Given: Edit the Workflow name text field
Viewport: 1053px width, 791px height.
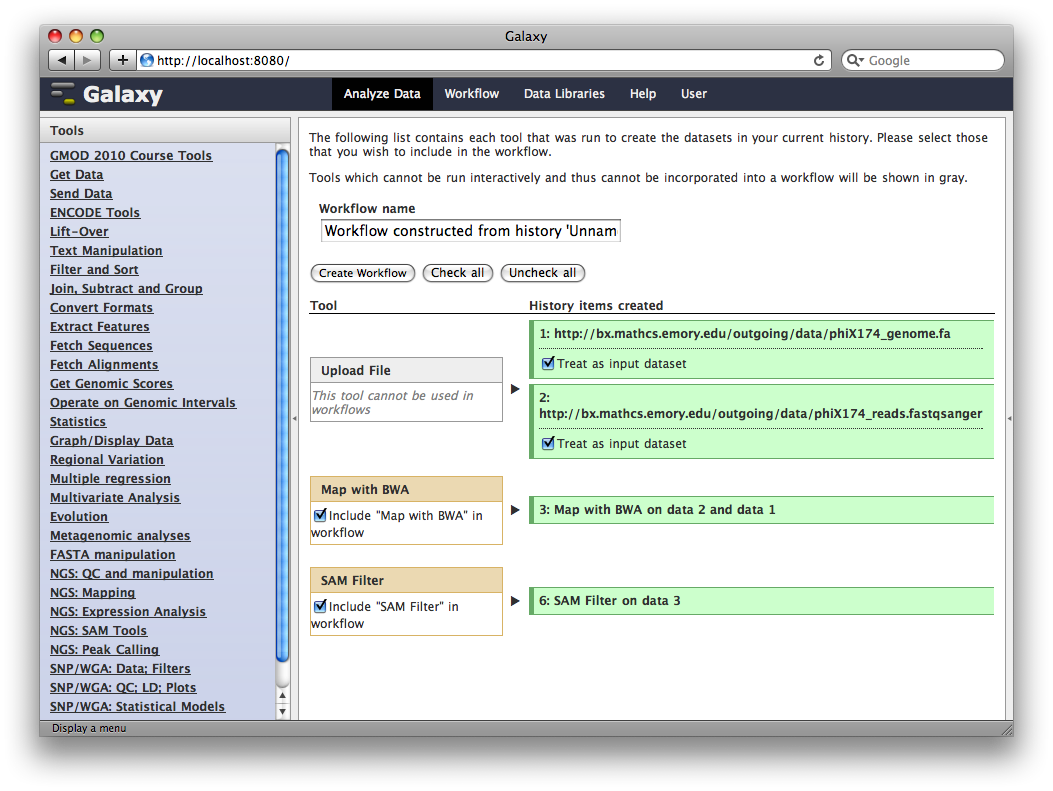Looking at the screenshot, I should pyautogui.click(x=471, y=231).
